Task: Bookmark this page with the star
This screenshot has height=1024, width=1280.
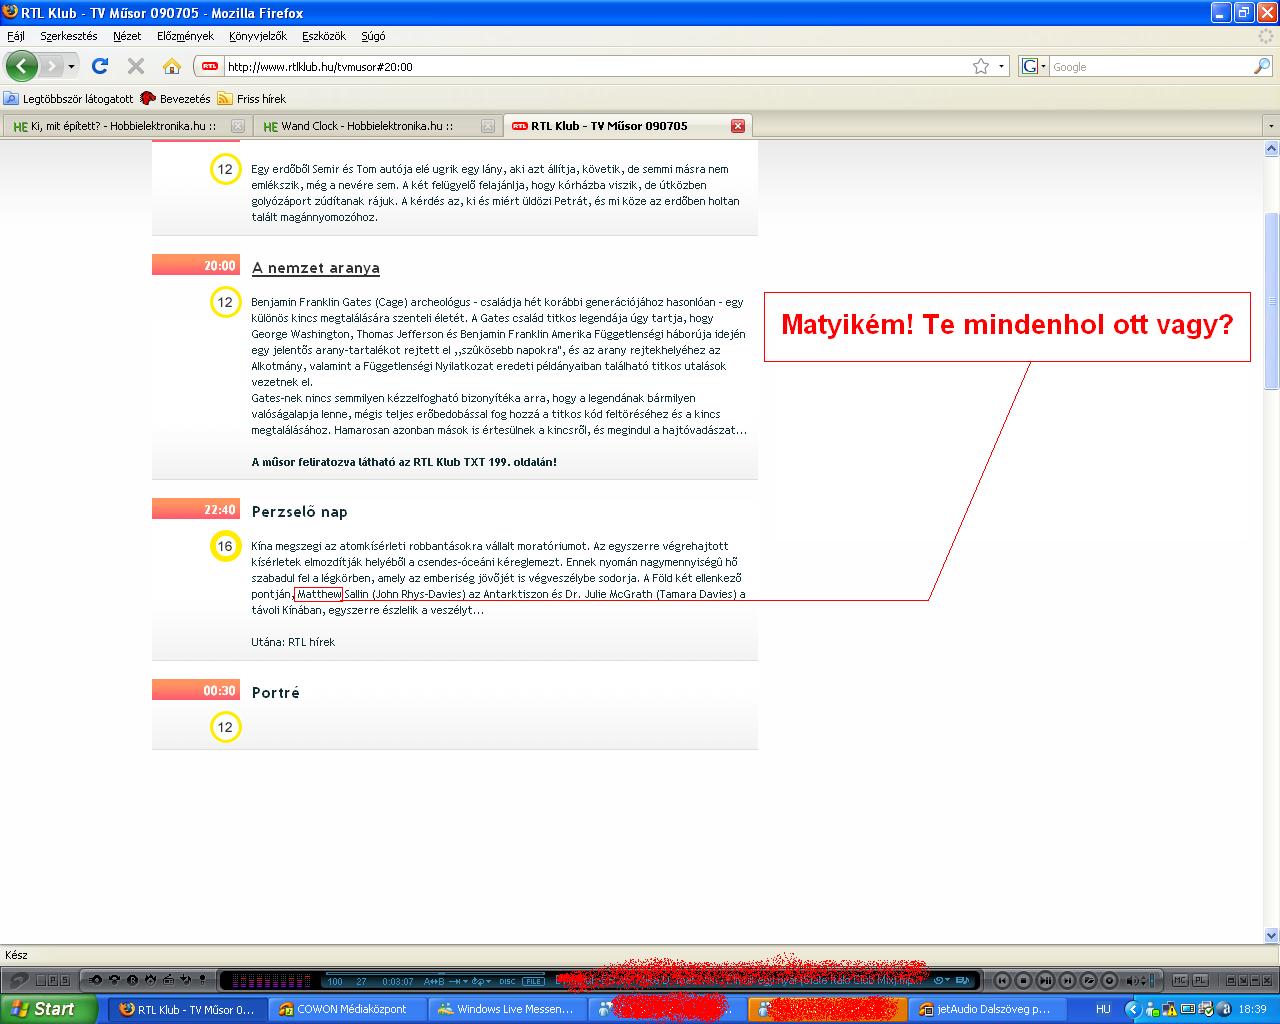Action: point(981,66)
